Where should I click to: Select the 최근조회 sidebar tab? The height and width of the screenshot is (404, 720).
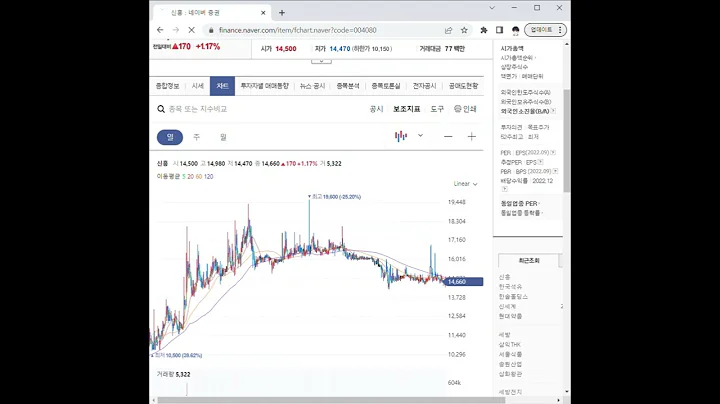click(529, 260)
